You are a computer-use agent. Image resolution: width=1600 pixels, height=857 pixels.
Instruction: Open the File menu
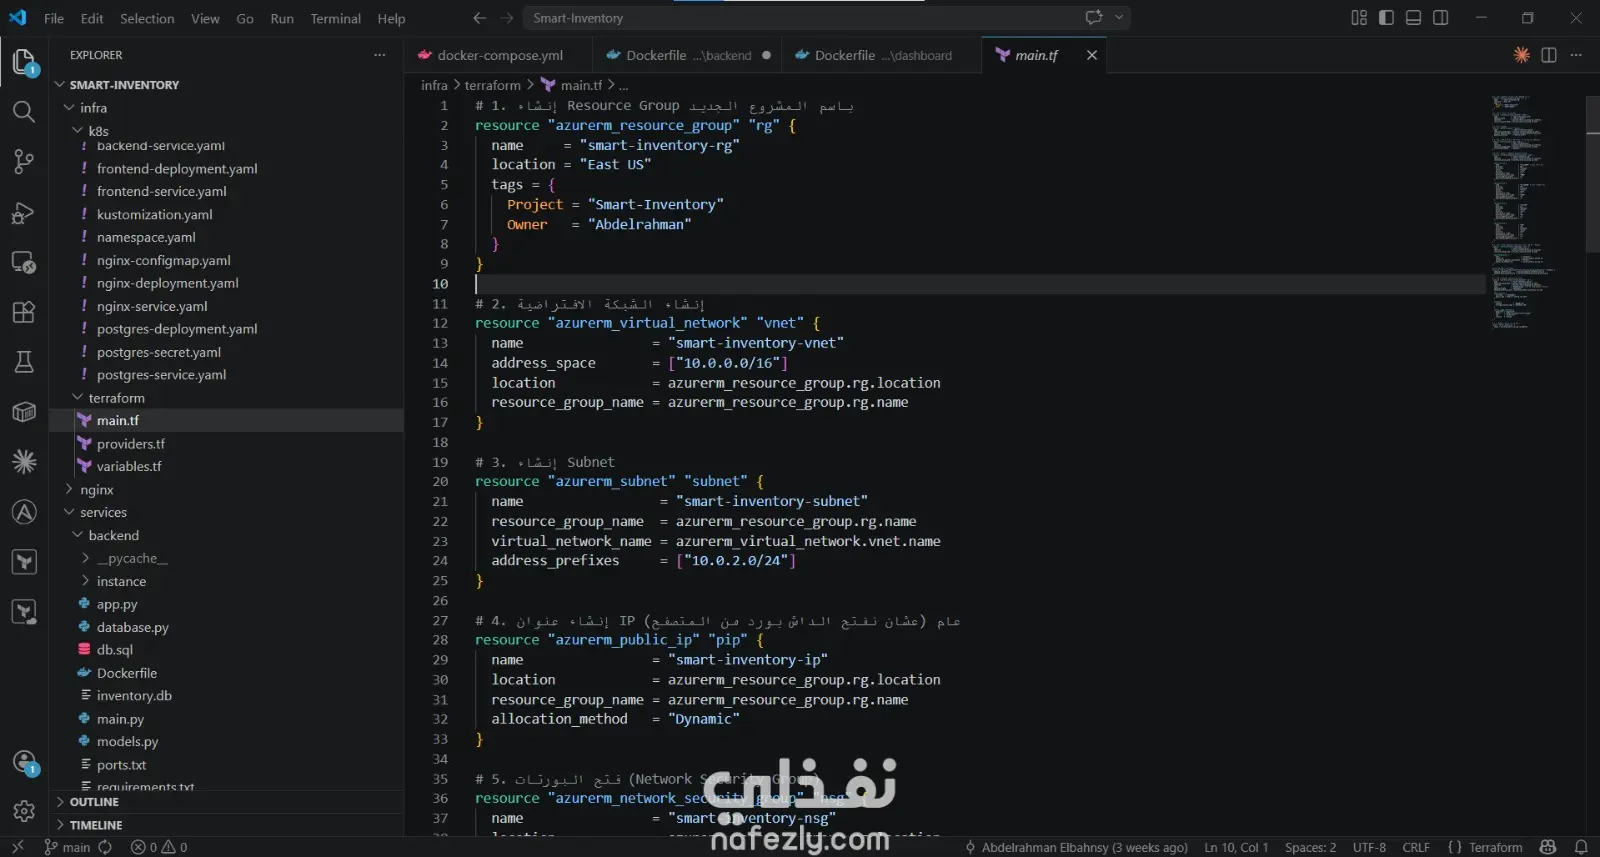pyautogui.click(x=54, y=18)
